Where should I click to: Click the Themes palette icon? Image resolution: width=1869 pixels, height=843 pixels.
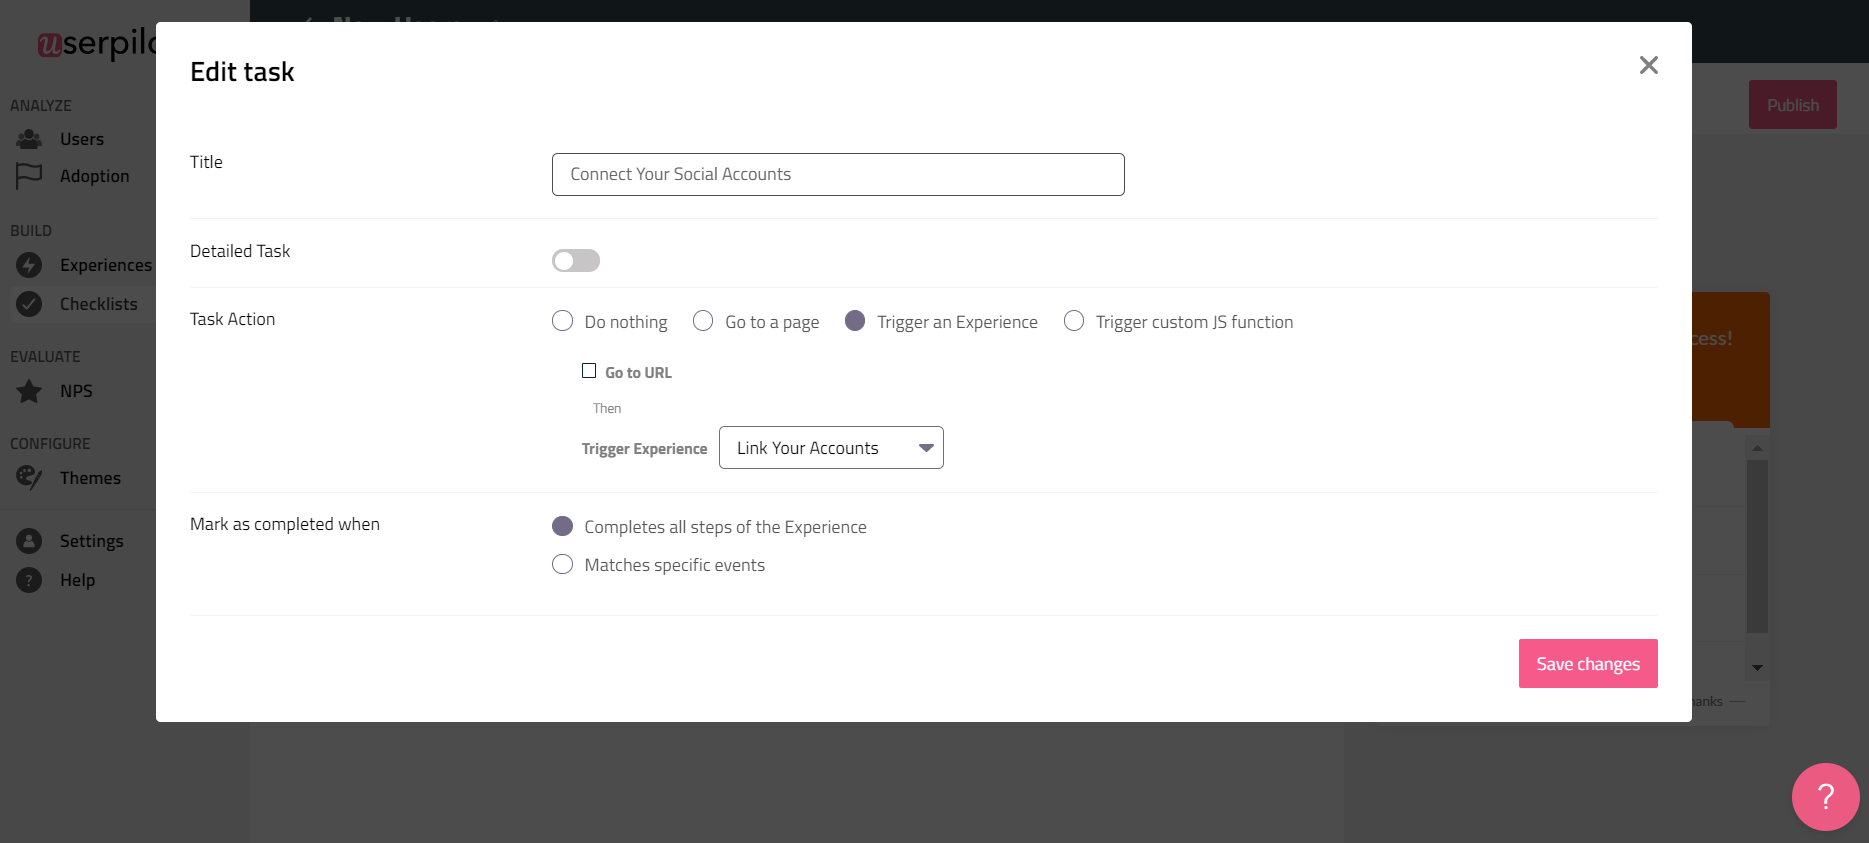pyautogui.click(x=29, y=478)
